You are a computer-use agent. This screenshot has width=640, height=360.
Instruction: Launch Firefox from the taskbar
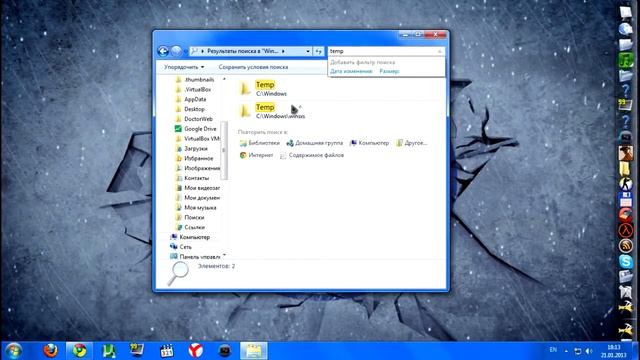[x=50, y=351]
